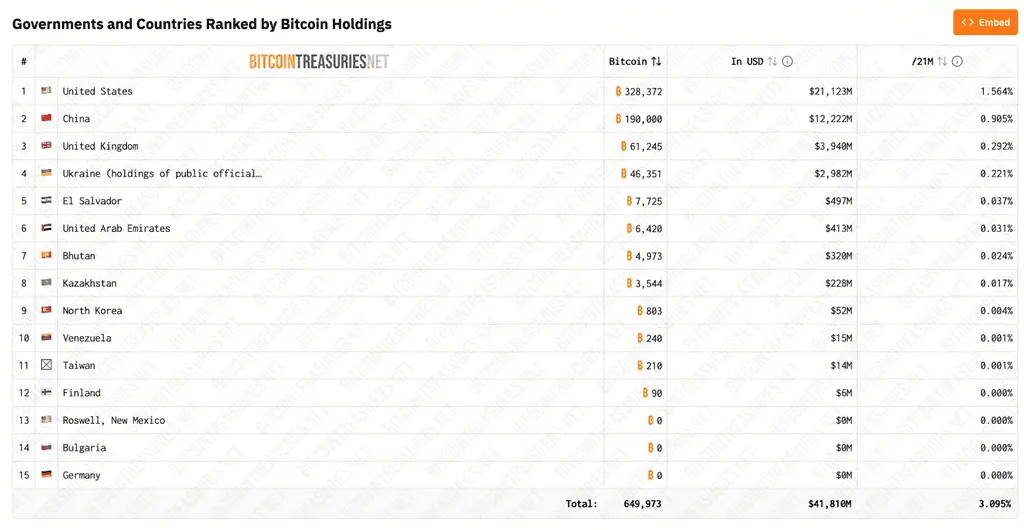Open the North Korea entry
Image resolution: width=1024 pixels, height=530 pixels.
[92, 311]
